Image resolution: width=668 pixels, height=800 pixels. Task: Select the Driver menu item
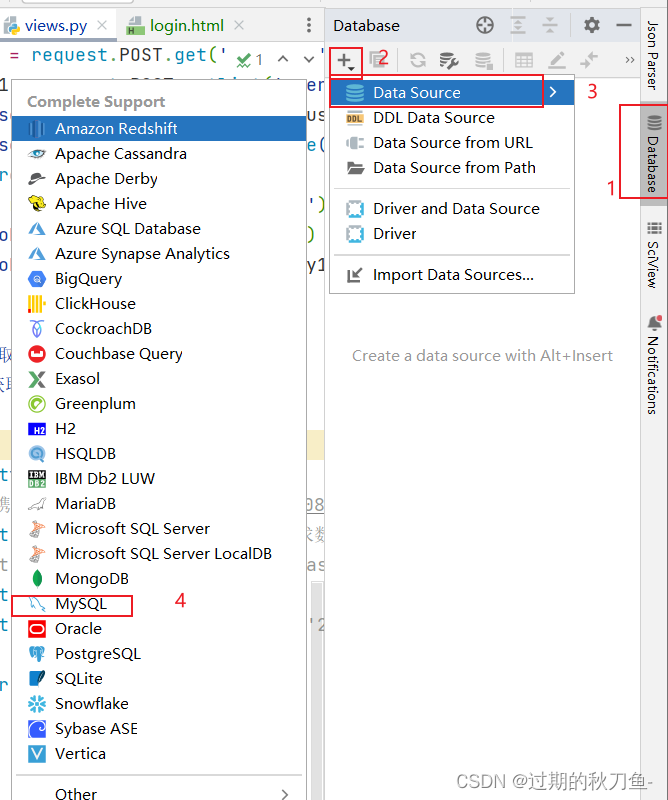click(452, 234)
